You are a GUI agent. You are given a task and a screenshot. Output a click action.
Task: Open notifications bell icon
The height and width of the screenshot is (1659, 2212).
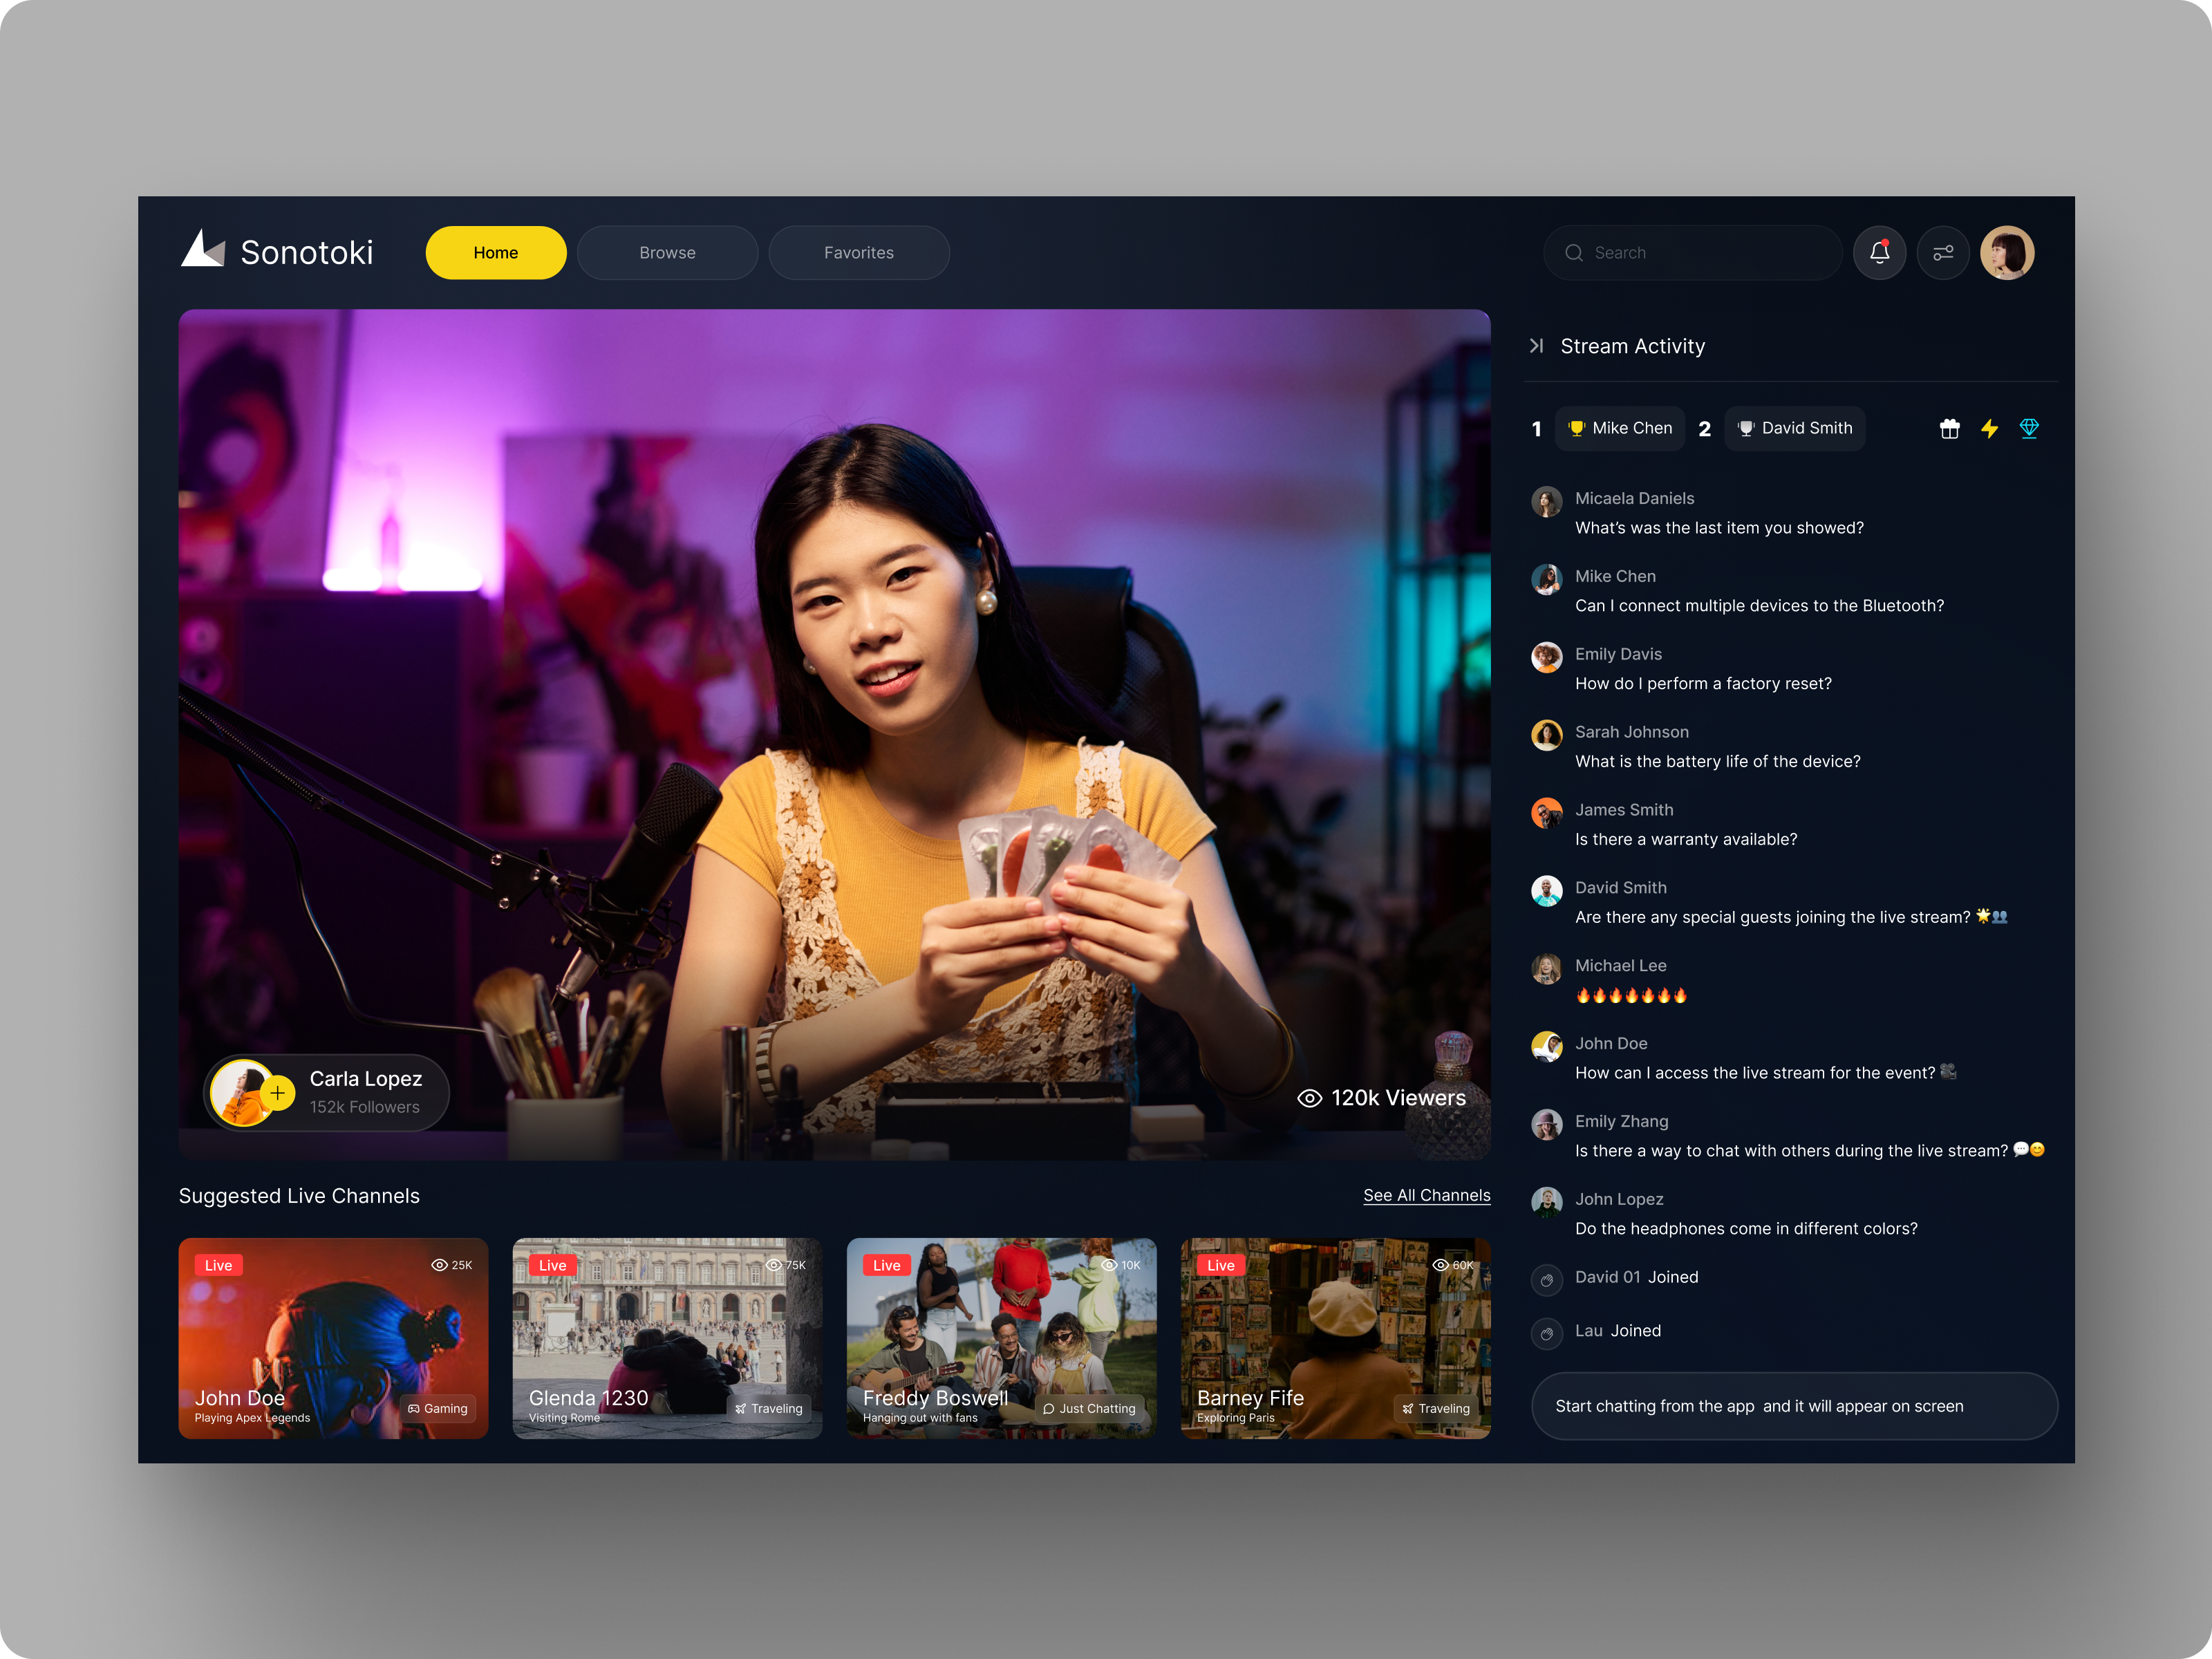tap(1880, 252)
